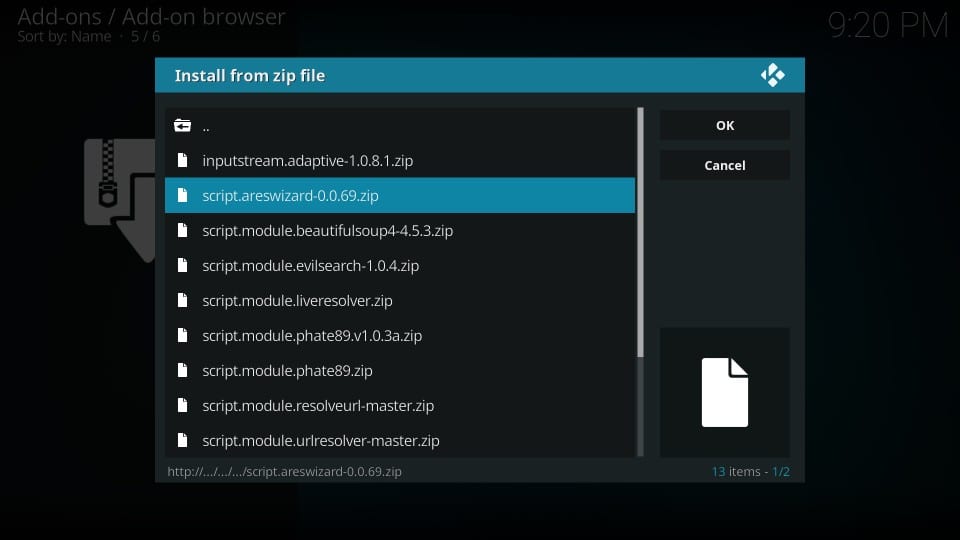Screen dimensions: 960x540
Task: Click the Kodi logo in dialog header
Action: (773, 75)
